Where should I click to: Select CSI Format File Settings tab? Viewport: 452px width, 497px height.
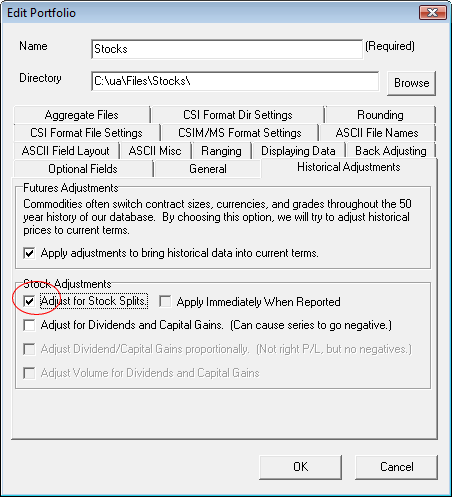(86, 133)
